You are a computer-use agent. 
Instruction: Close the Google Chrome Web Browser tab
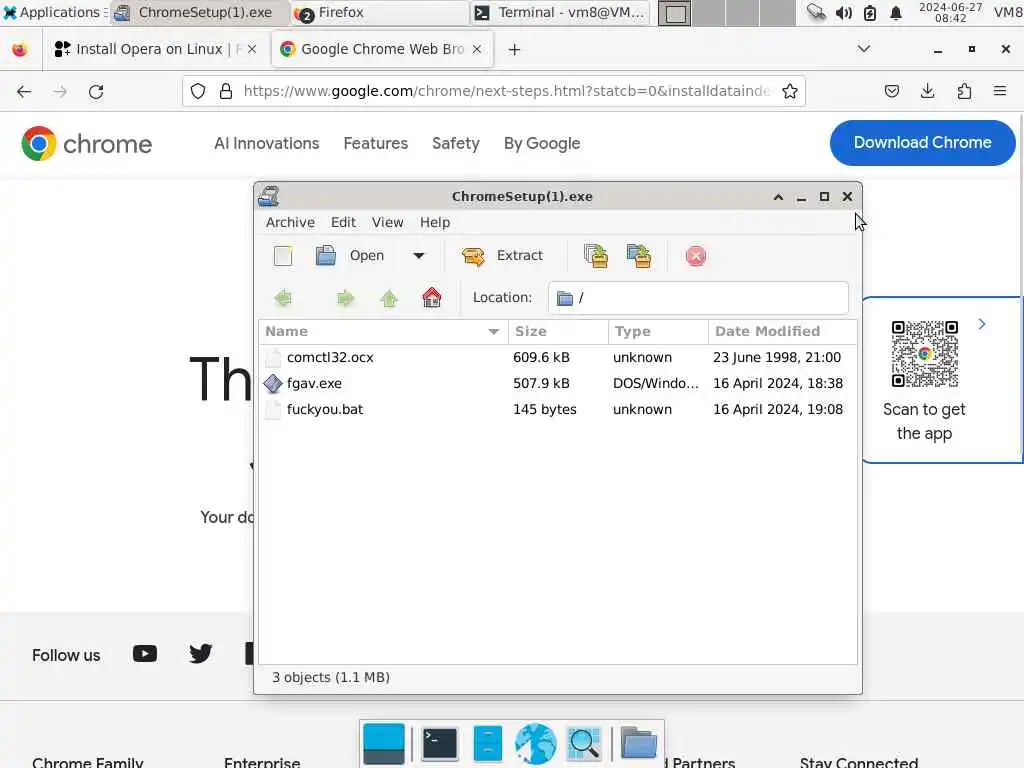pos(477,49)
